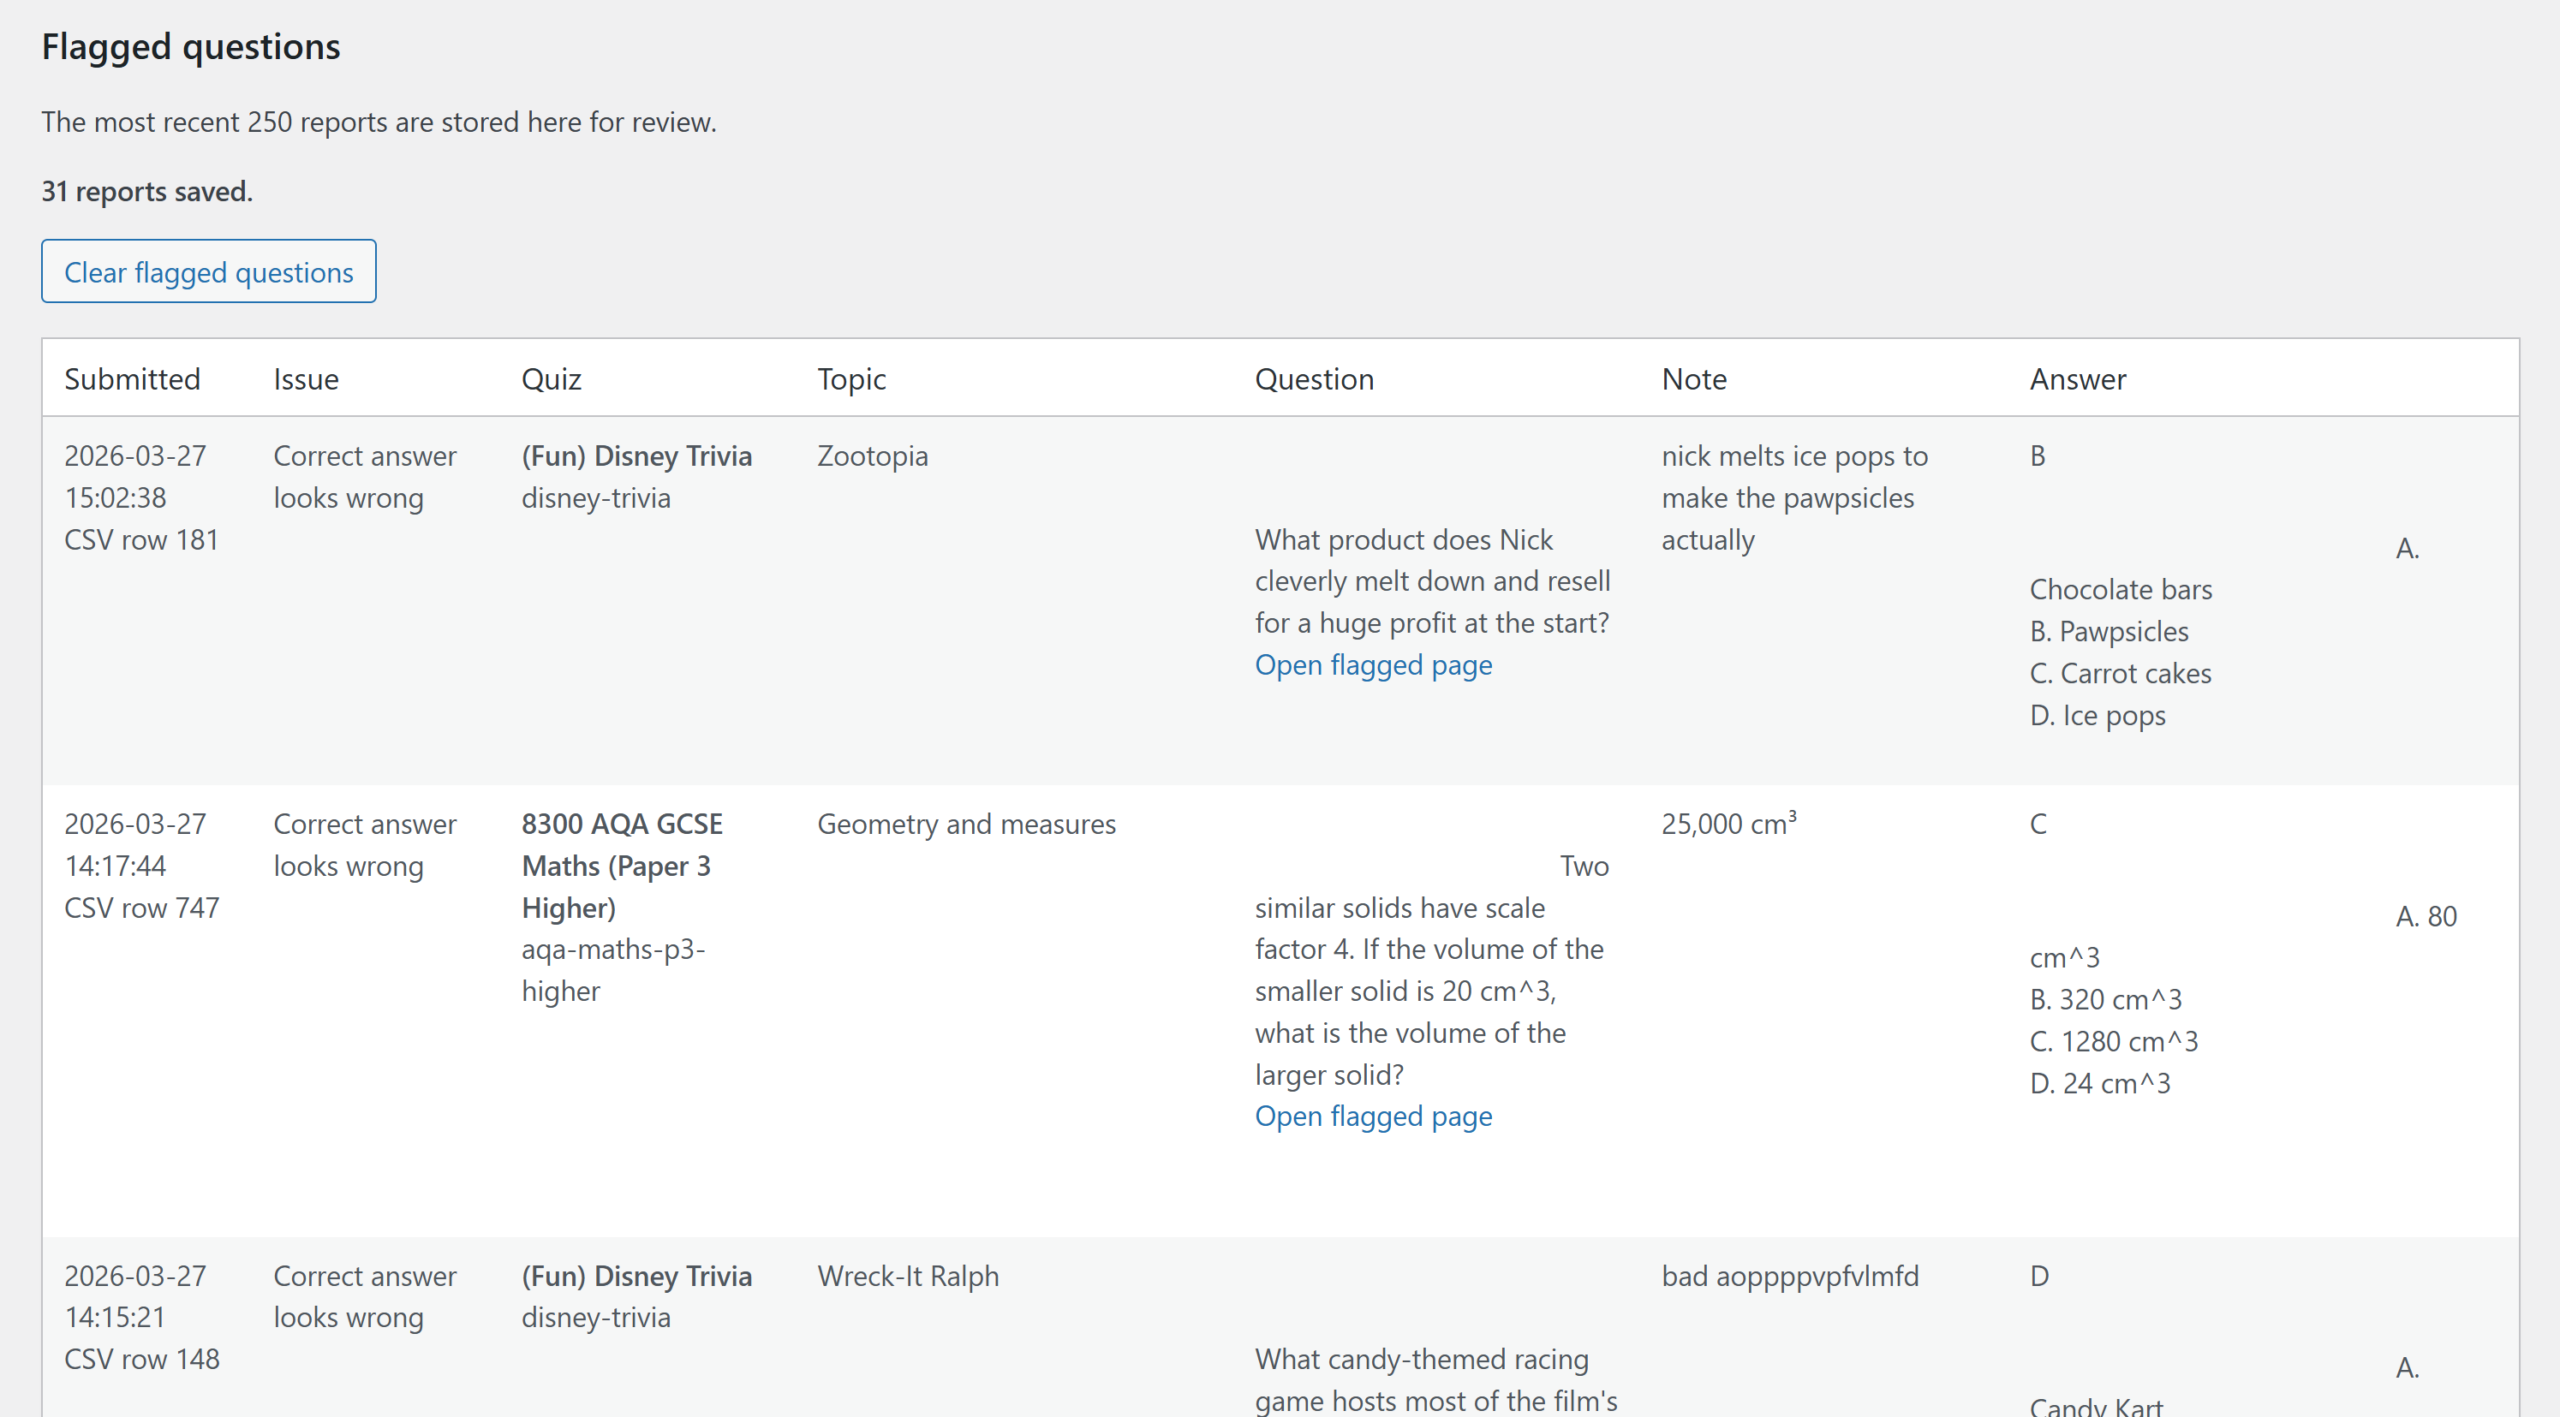Click the CSV row 181 text
This screenshot has height=1417, width=2560.
[x=141, y=540]
